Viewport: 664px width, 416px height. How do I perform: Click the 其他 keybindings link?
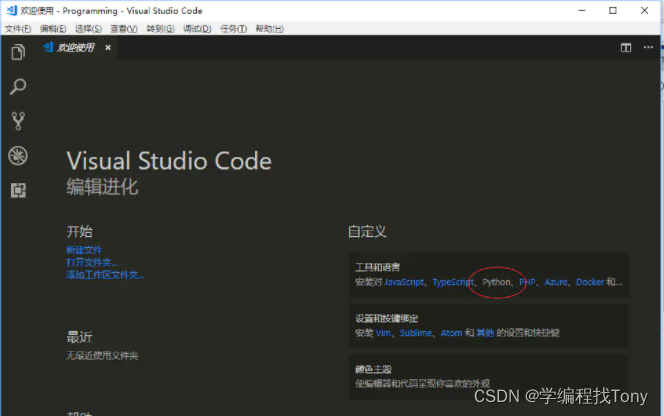click(x=485, y=333)
